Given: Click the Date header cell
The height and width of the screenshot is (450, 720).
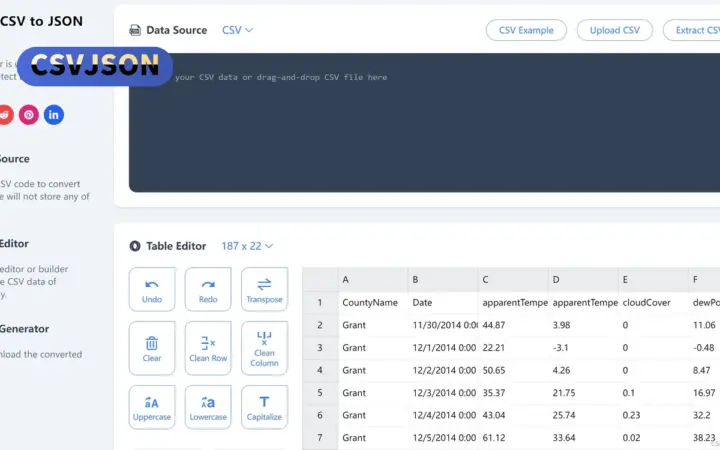Looking at the screenshot, I should point(443,303).
